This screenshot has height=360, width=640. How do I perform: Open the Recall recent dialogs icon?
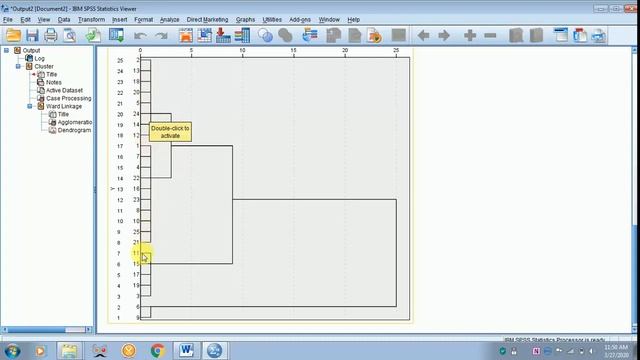[116, 36]
